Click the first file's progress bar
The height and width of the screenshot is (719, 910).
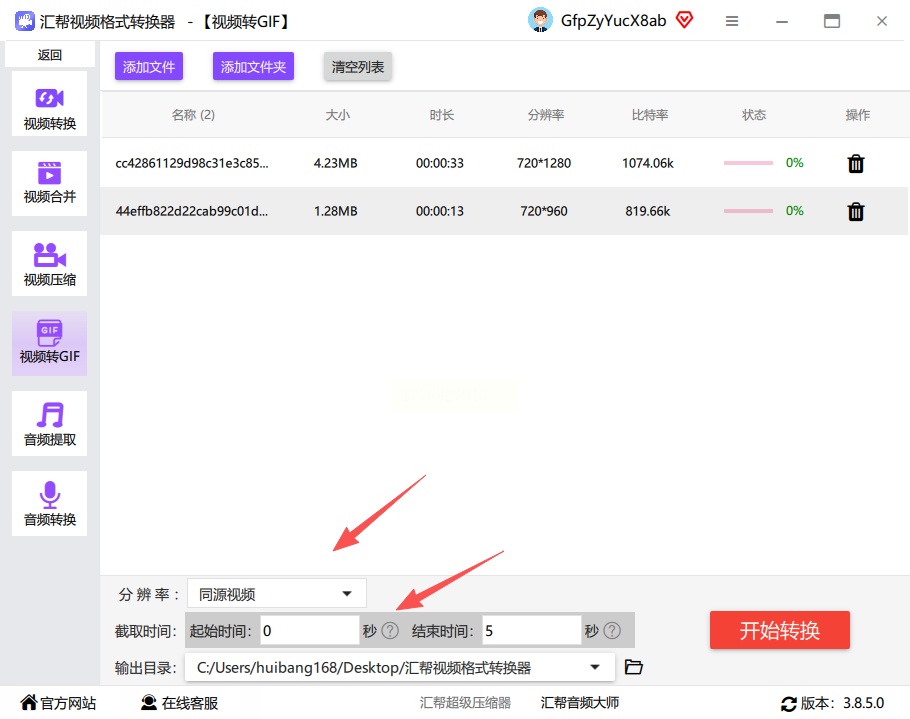[748, 163]
